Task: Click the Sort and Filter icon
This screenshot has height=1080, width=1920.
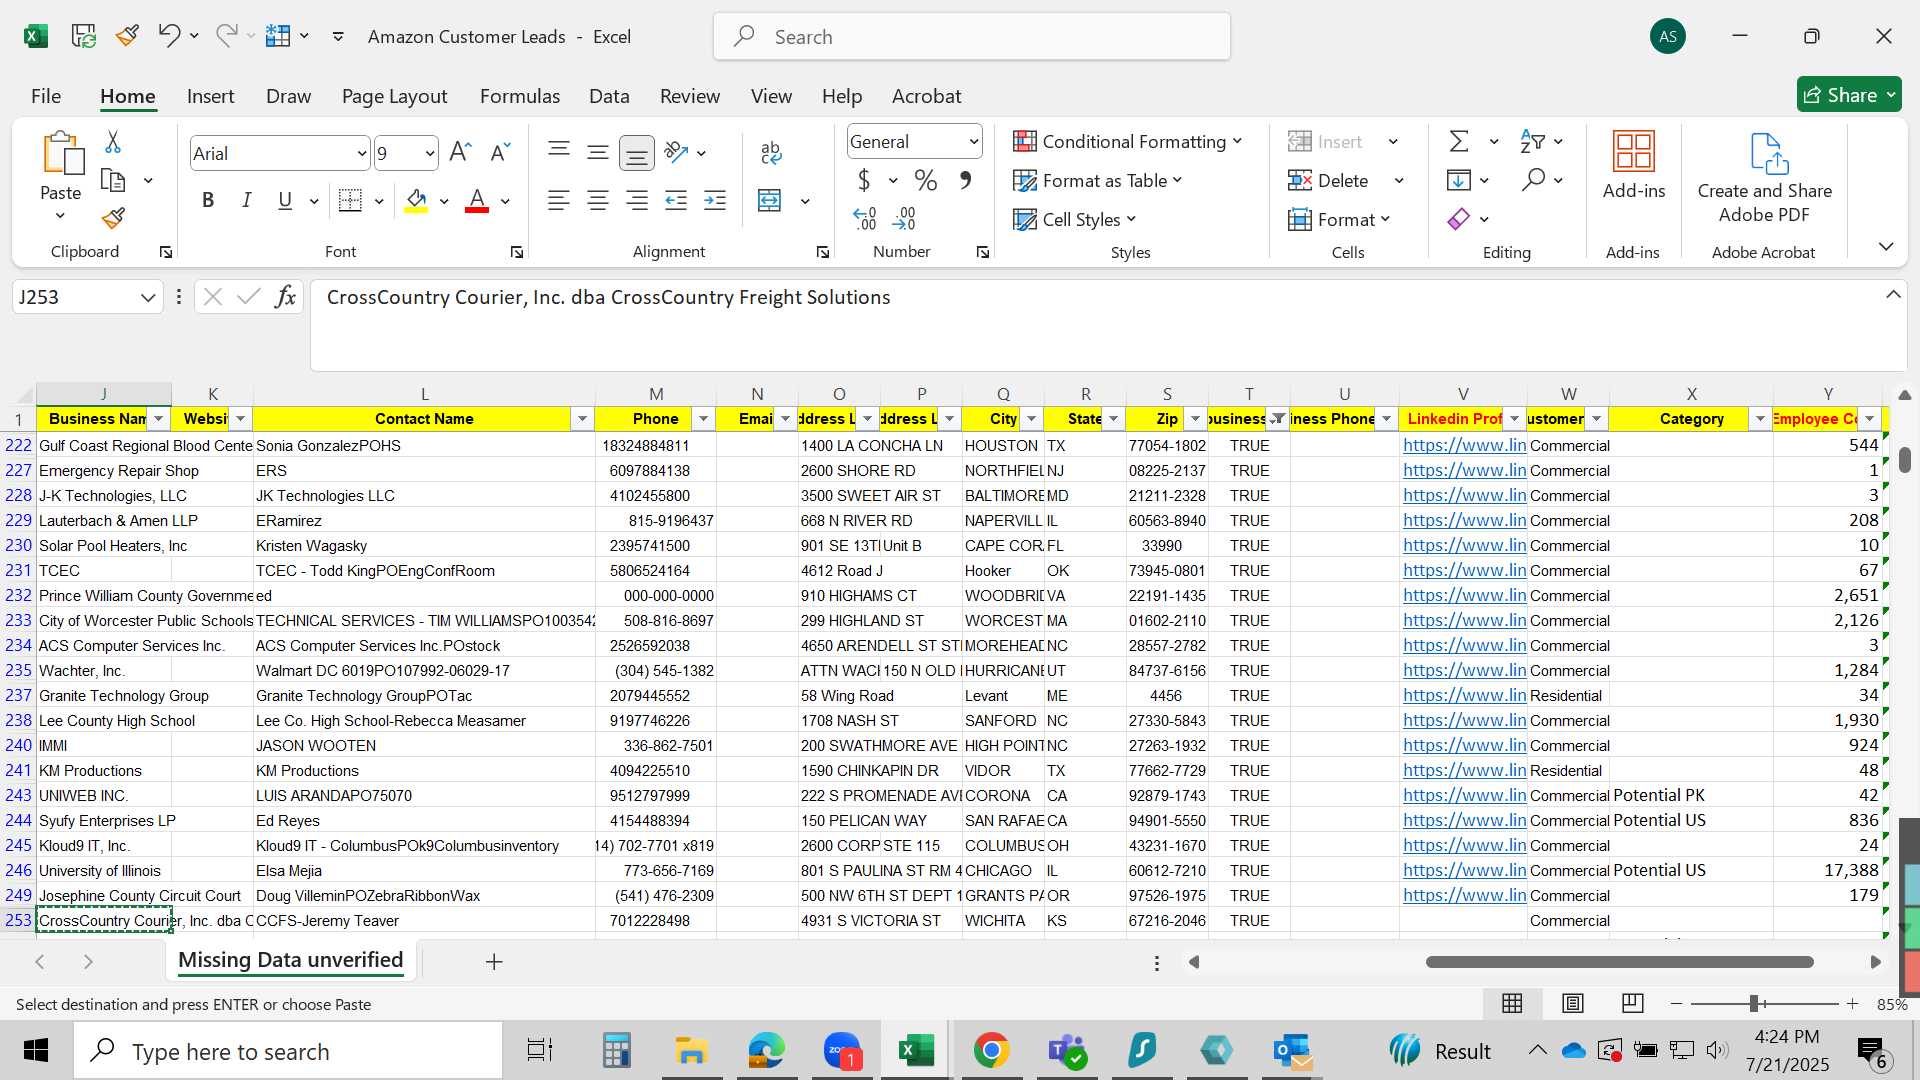Action: pos(1532,141)
